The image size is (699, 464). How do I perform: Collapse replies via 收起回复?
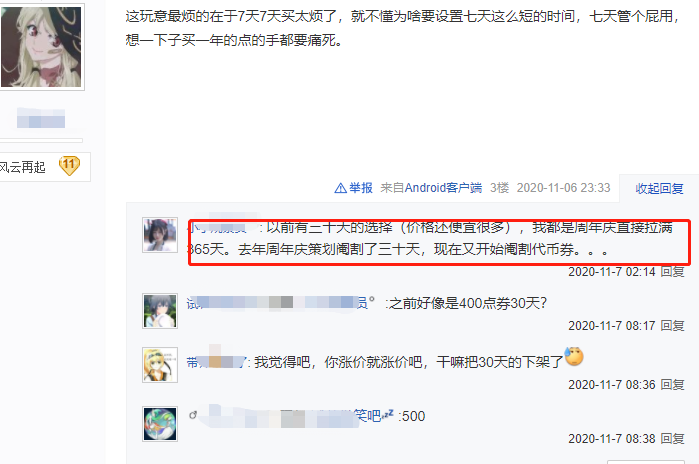[x=659, y=188]
